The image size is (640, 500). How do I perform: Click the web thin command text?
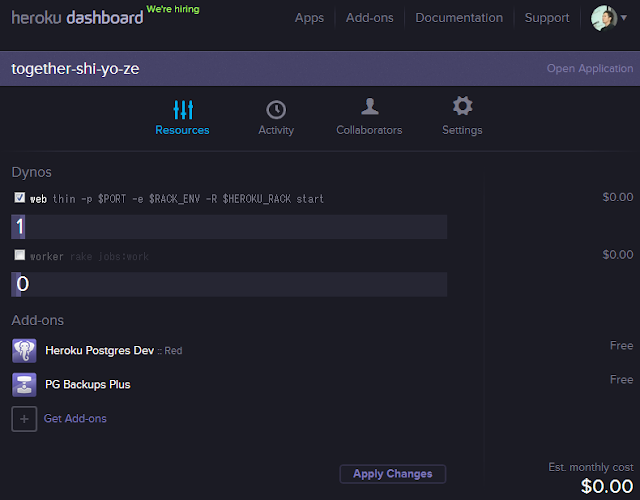[x=177, y=199]
